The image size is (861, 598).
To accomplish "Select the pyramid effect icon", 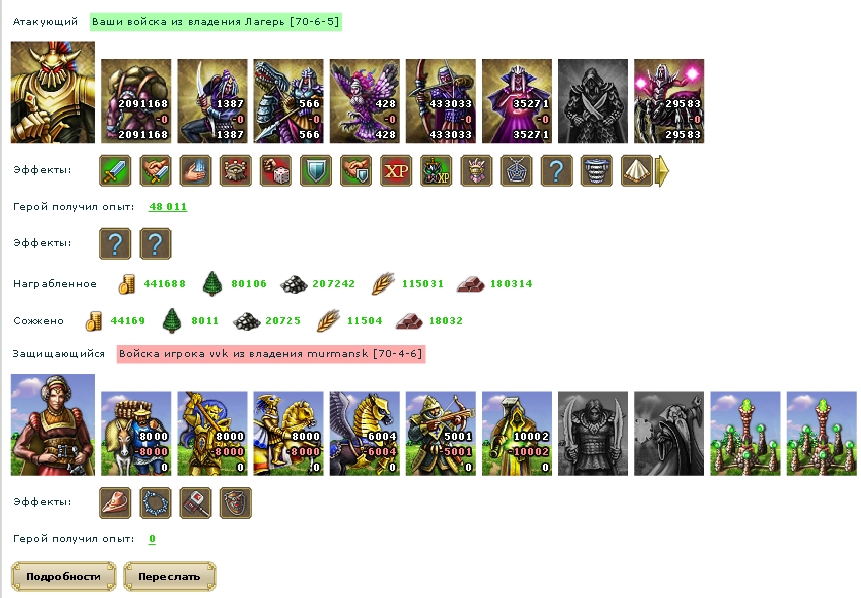I will (636, 171).
